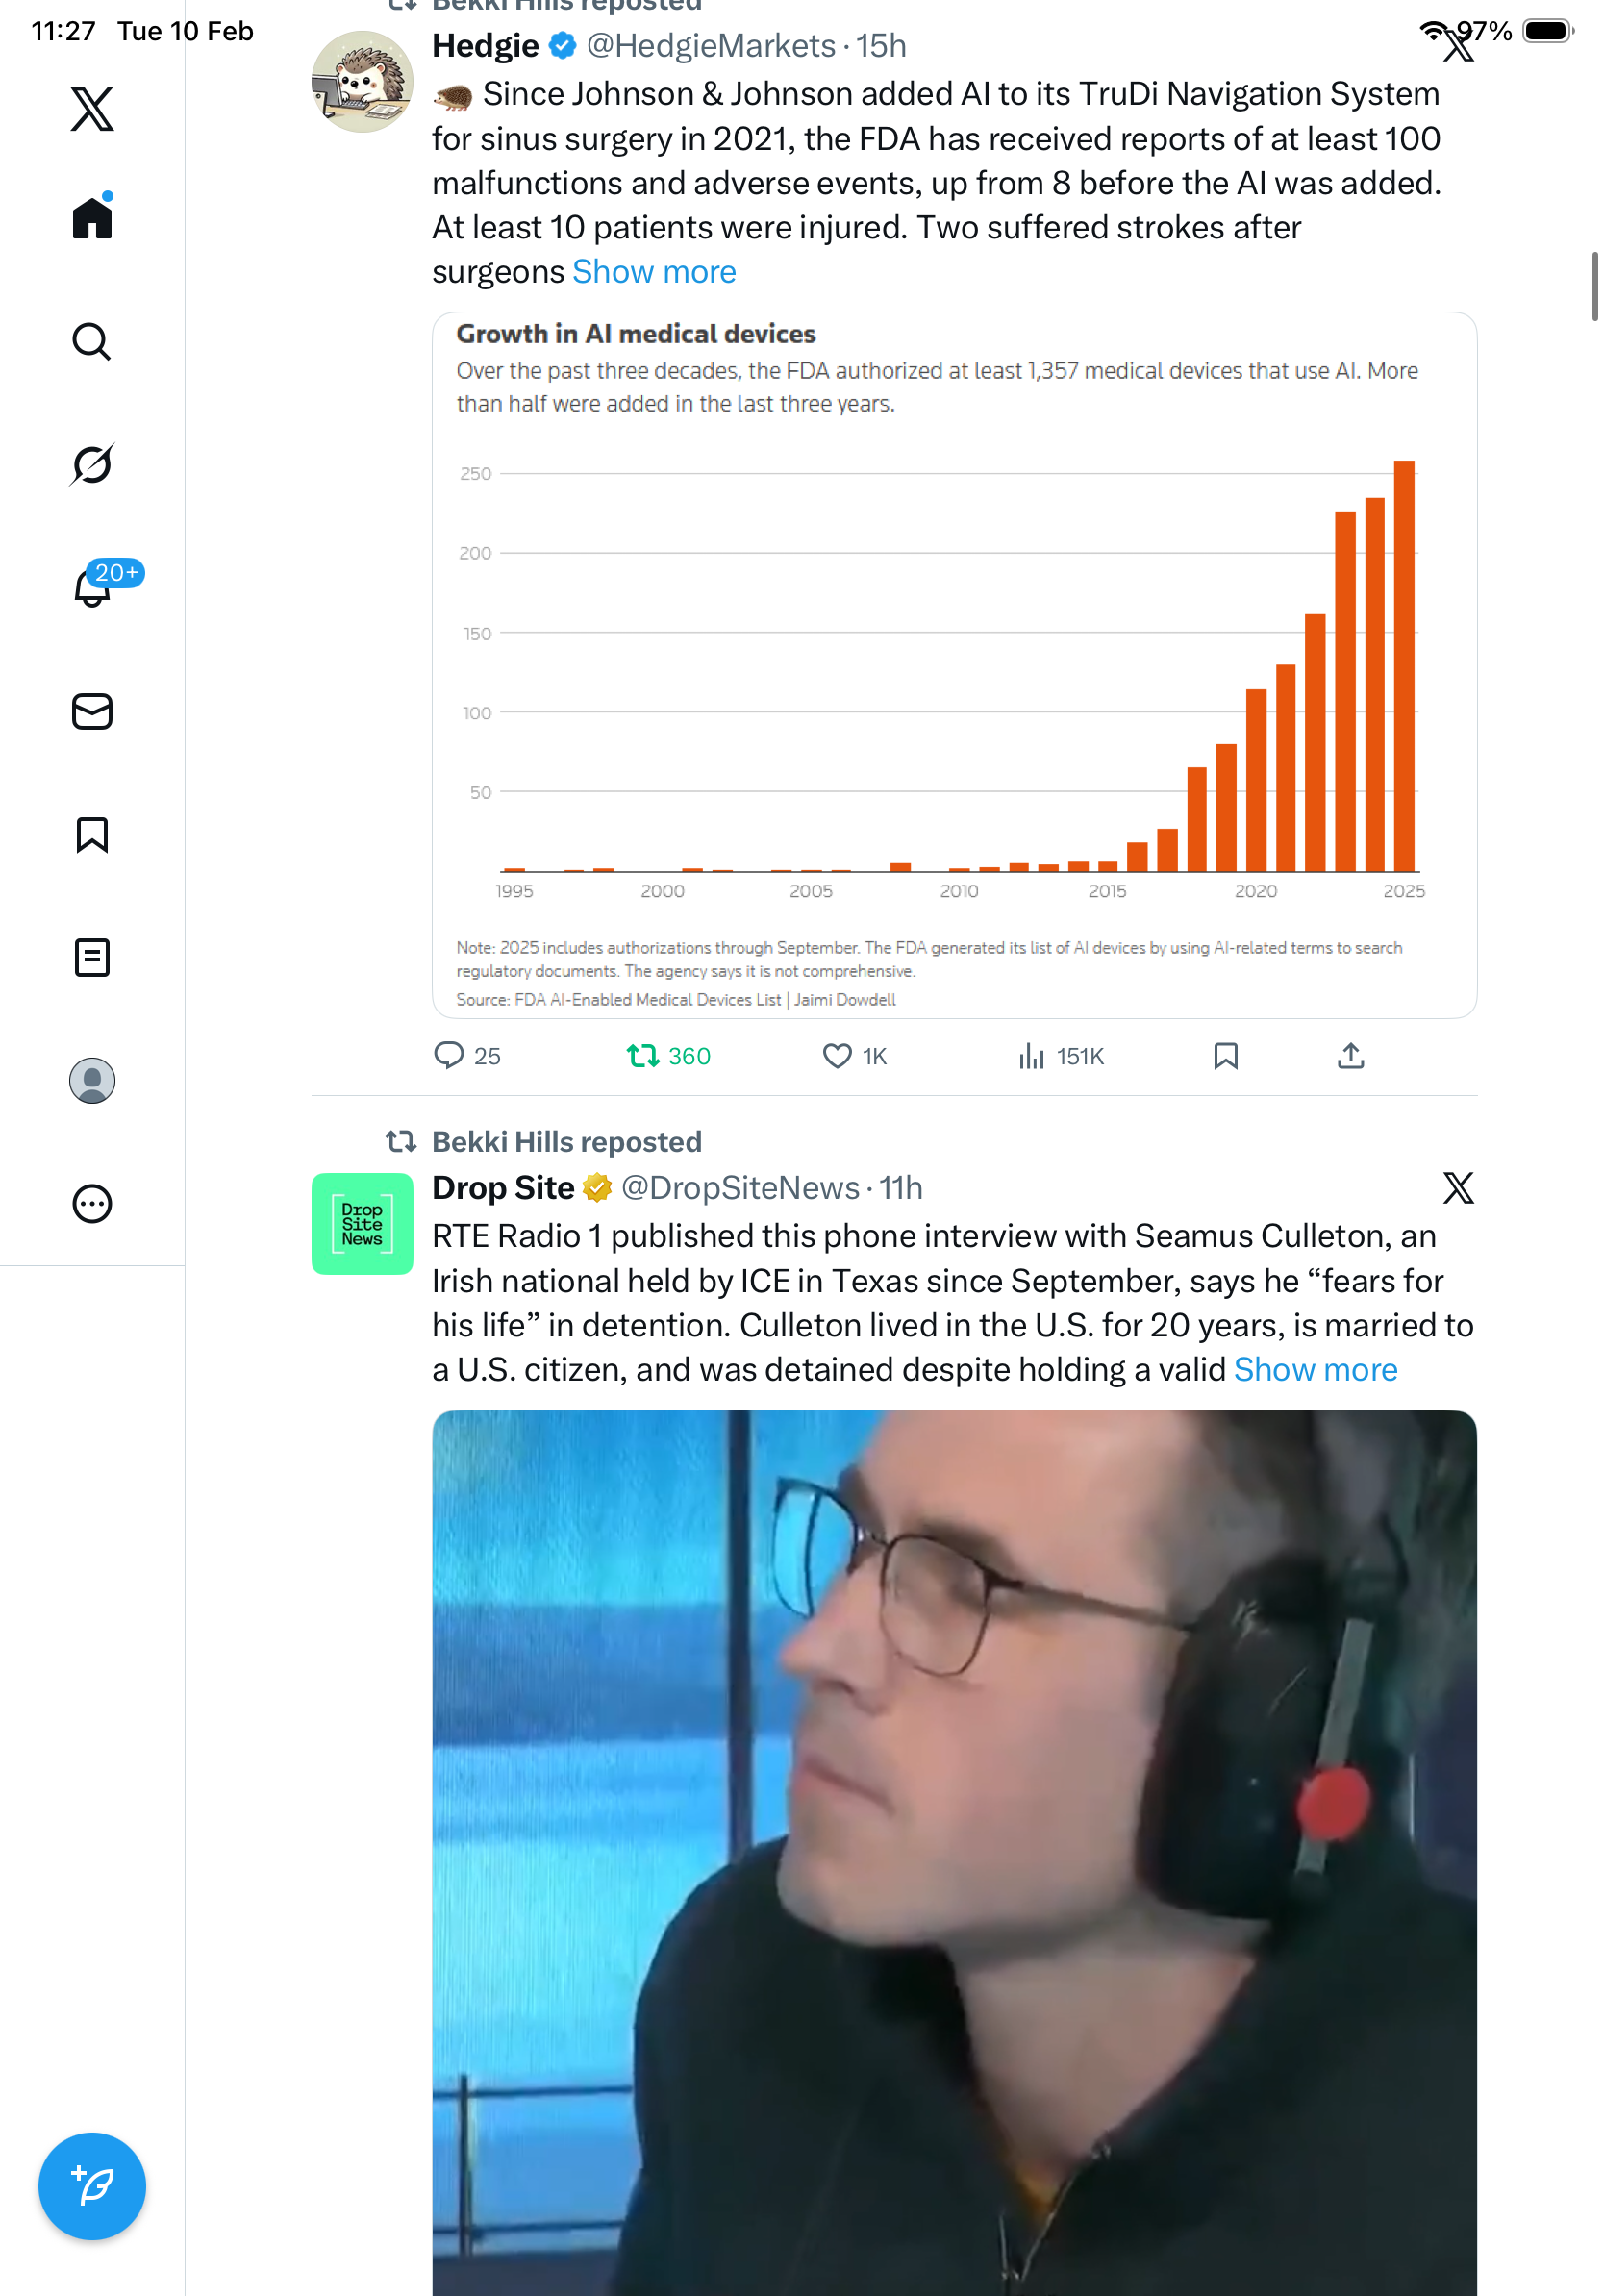Image resolution: width=1604 pixels, height=2296 pixels.
Task: Go to Home feed icon
Action: 92,217
